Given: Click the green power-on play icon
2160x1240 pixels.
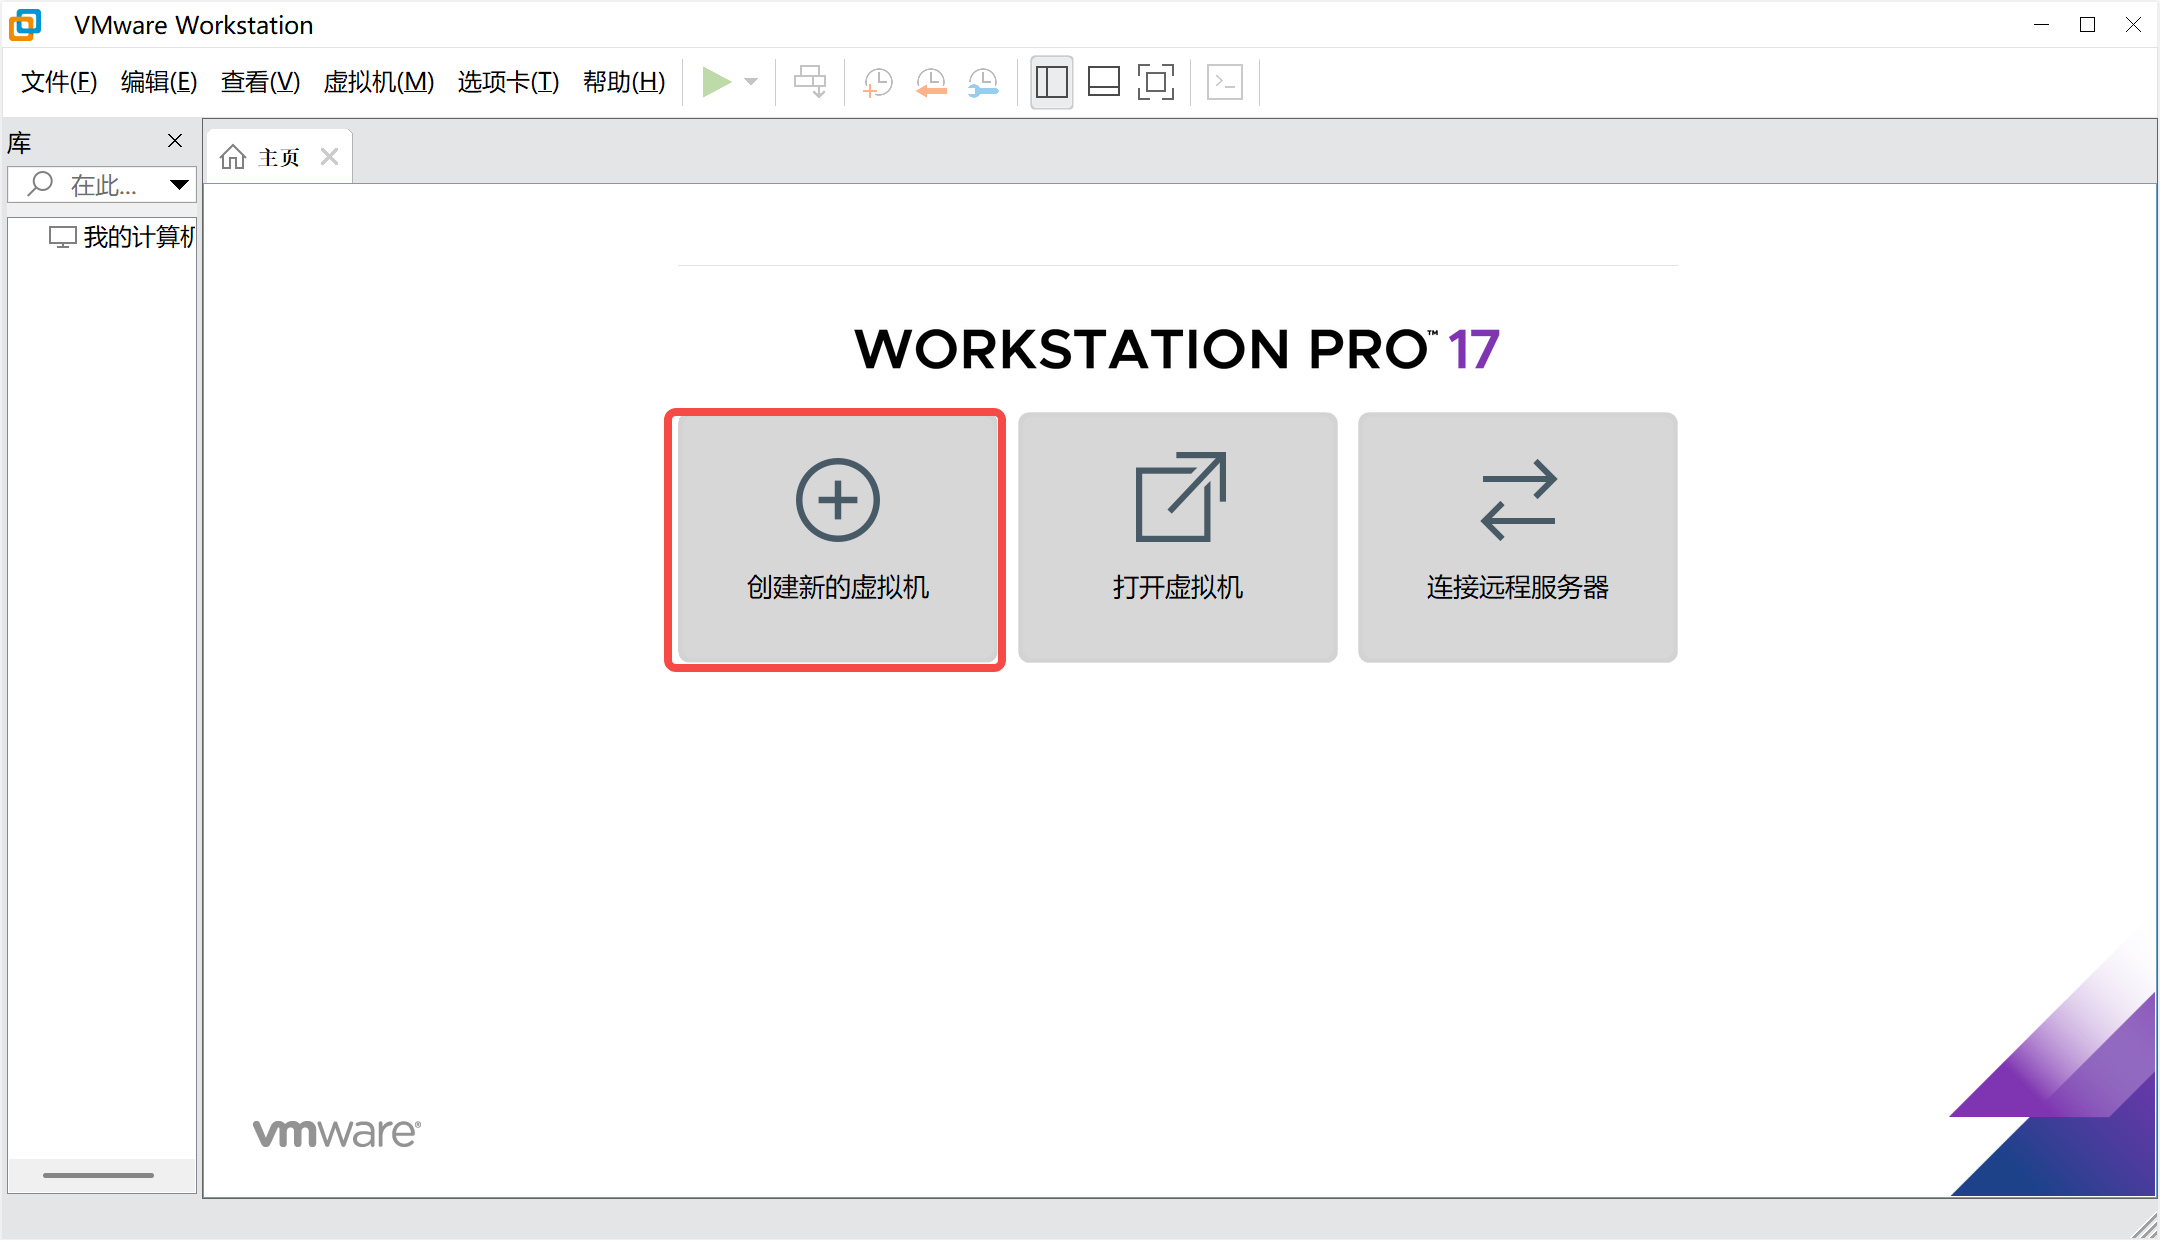Looking at the screenshot, I should [716, 82].
